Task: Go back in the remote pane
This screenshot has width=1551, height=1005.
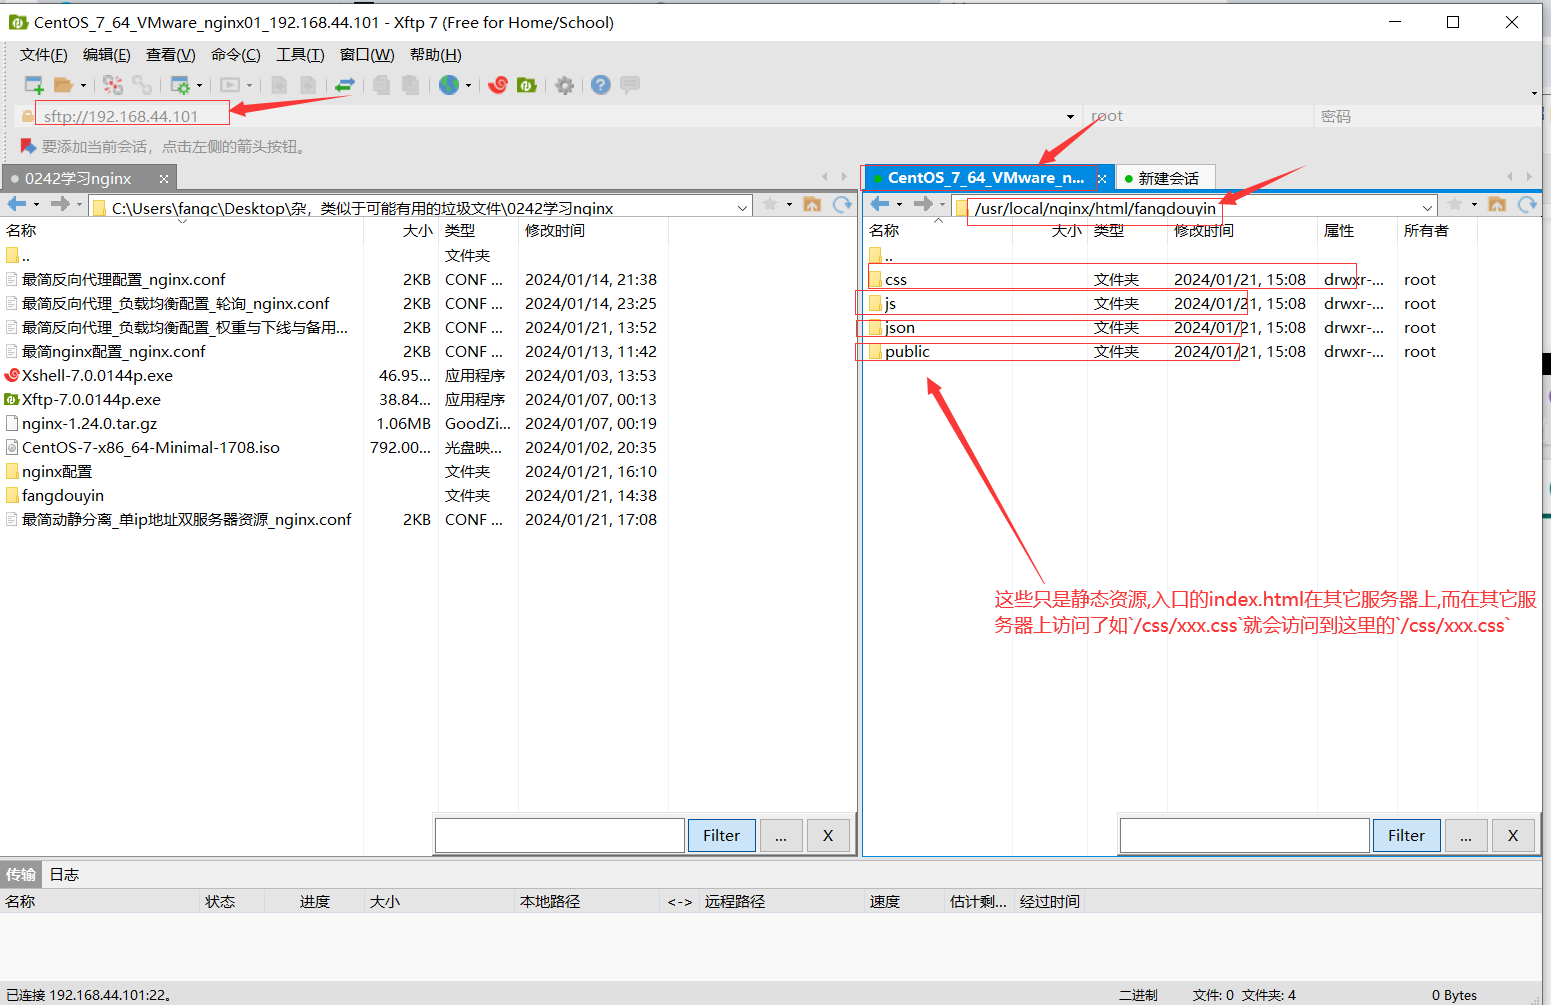Action: click(880, 204)
